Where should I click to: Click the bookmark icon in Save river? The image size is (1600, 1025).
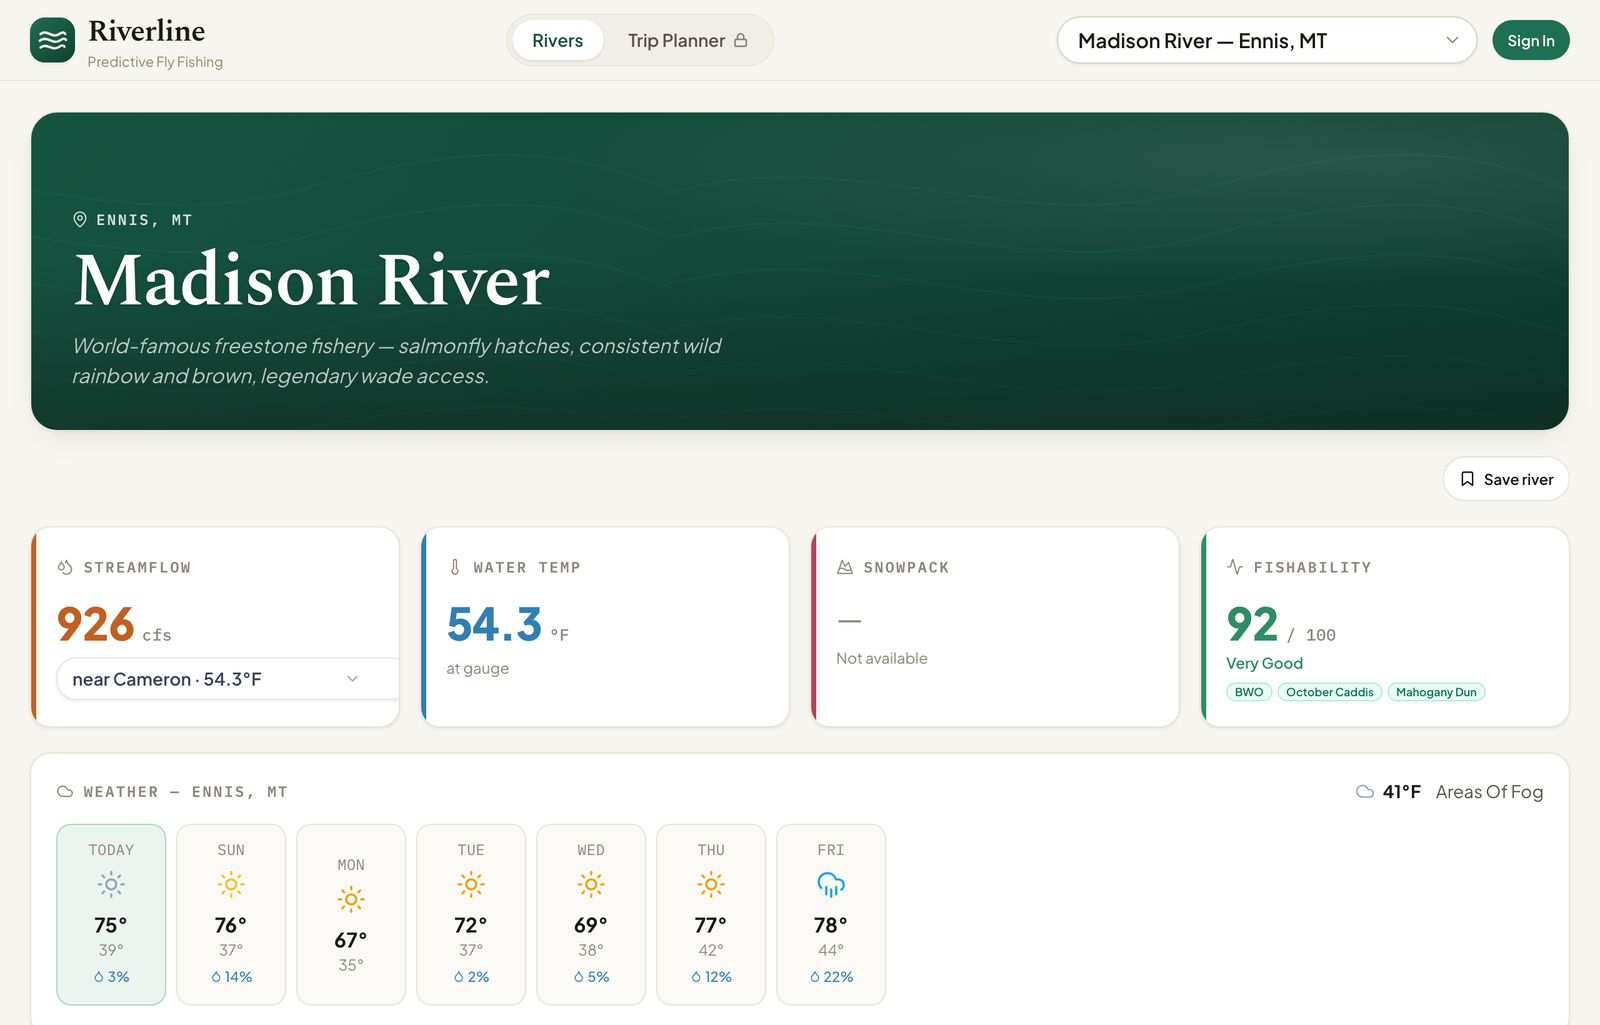point(1467,479)
